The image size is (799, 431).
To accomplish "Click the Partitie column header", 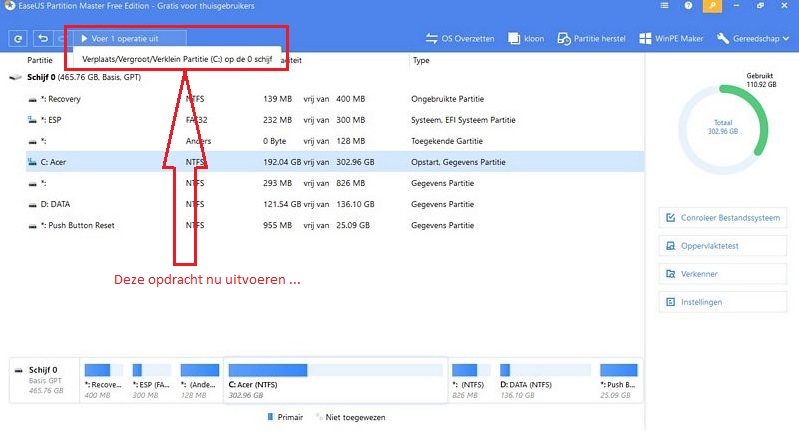I will (40, 60).
